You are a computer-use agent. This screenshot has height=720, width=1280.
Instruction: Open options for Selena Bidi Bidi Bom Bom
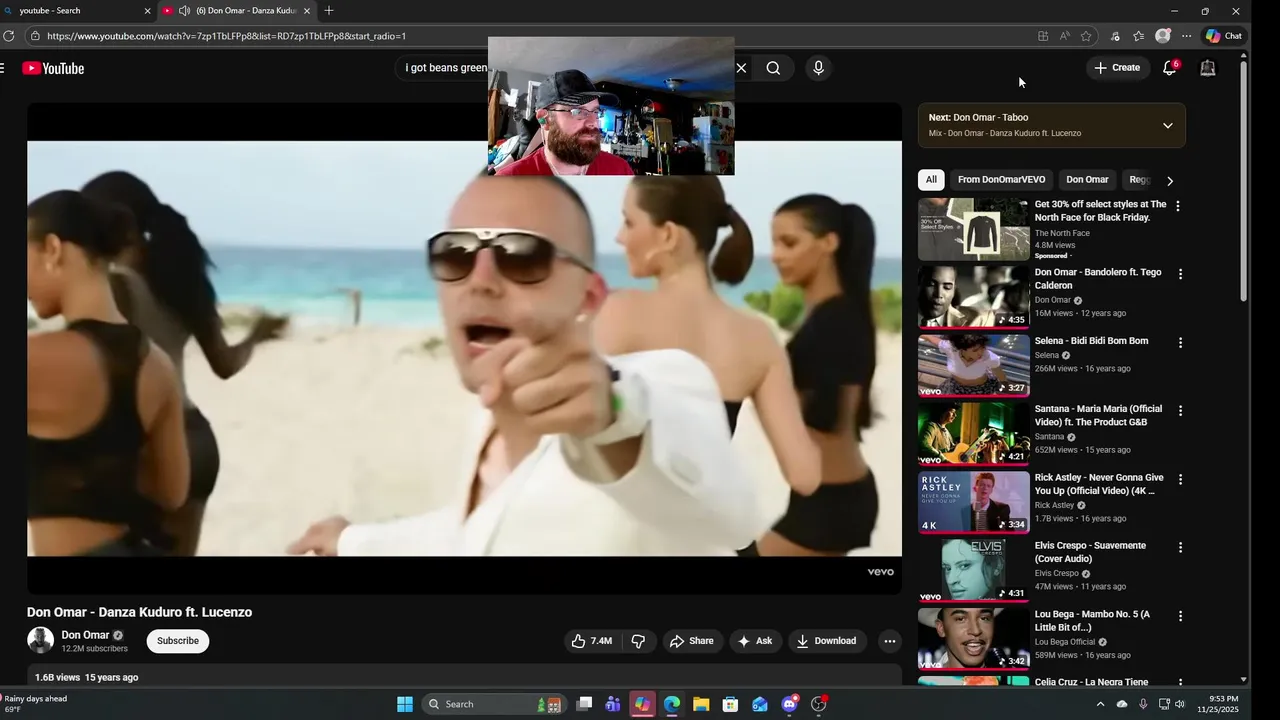pyautogui.click(x=1180, y=342)
